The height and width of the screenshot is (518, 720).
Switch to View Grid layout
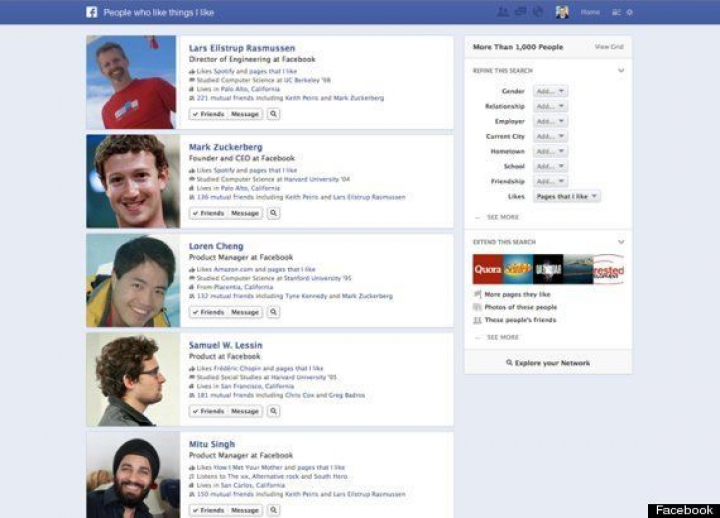[608, 47]
